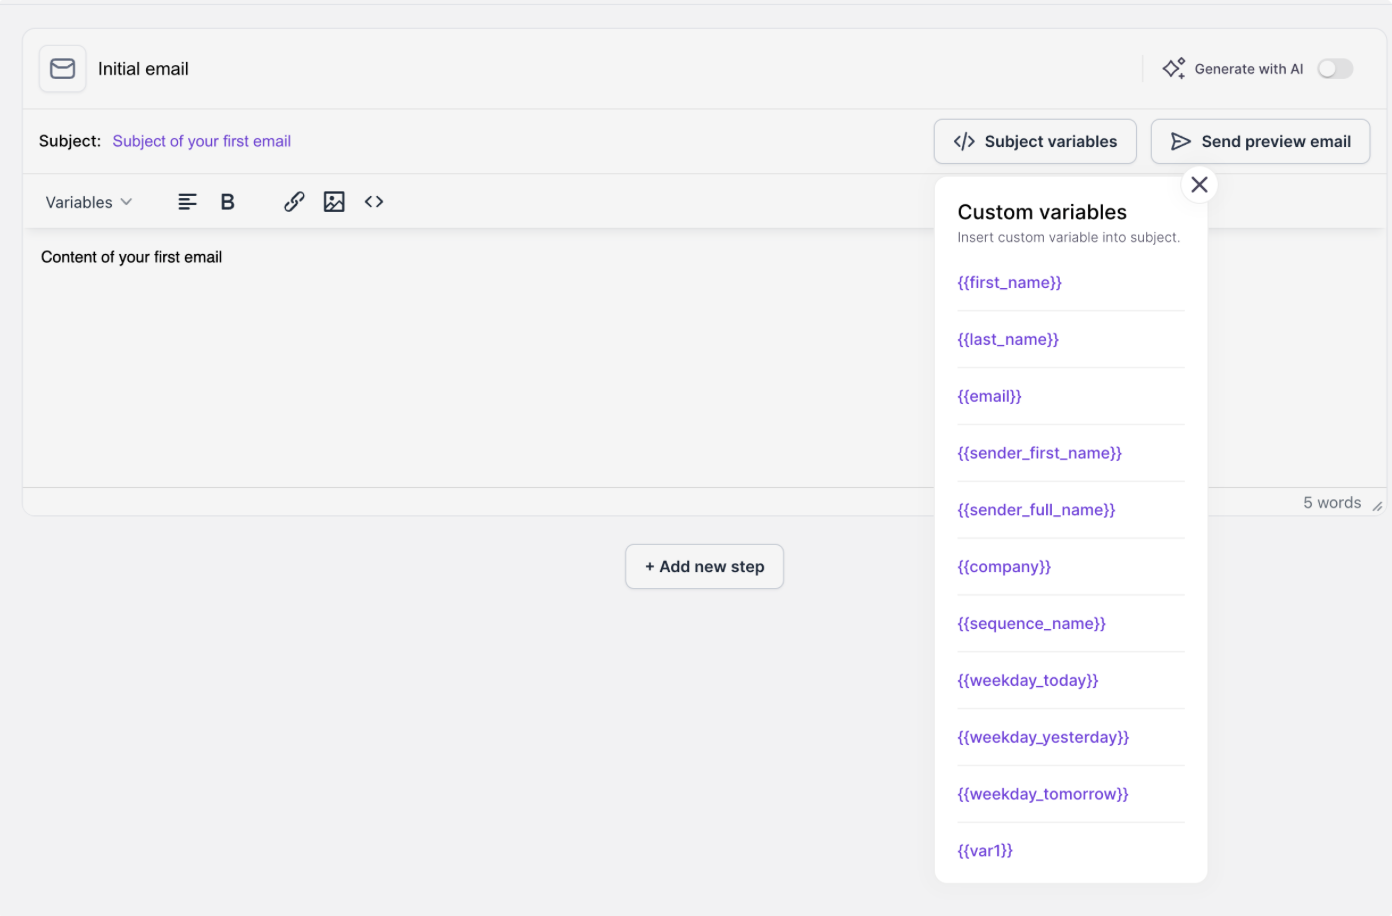Image resolution: width=1392 pixels, height=916 pixels.
Task: Insert an image into the email body
Action: (x=334, y=201)
